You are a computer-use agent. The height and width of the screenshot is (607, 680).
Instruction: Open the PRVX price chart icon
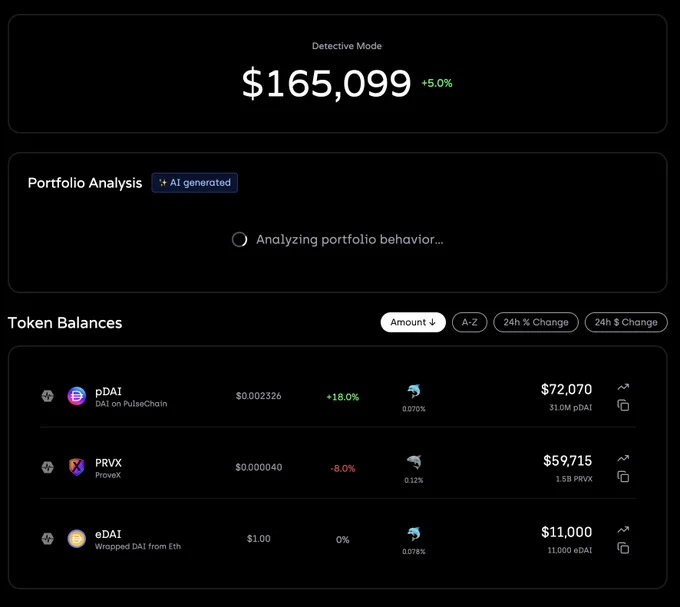coord(623,458)
